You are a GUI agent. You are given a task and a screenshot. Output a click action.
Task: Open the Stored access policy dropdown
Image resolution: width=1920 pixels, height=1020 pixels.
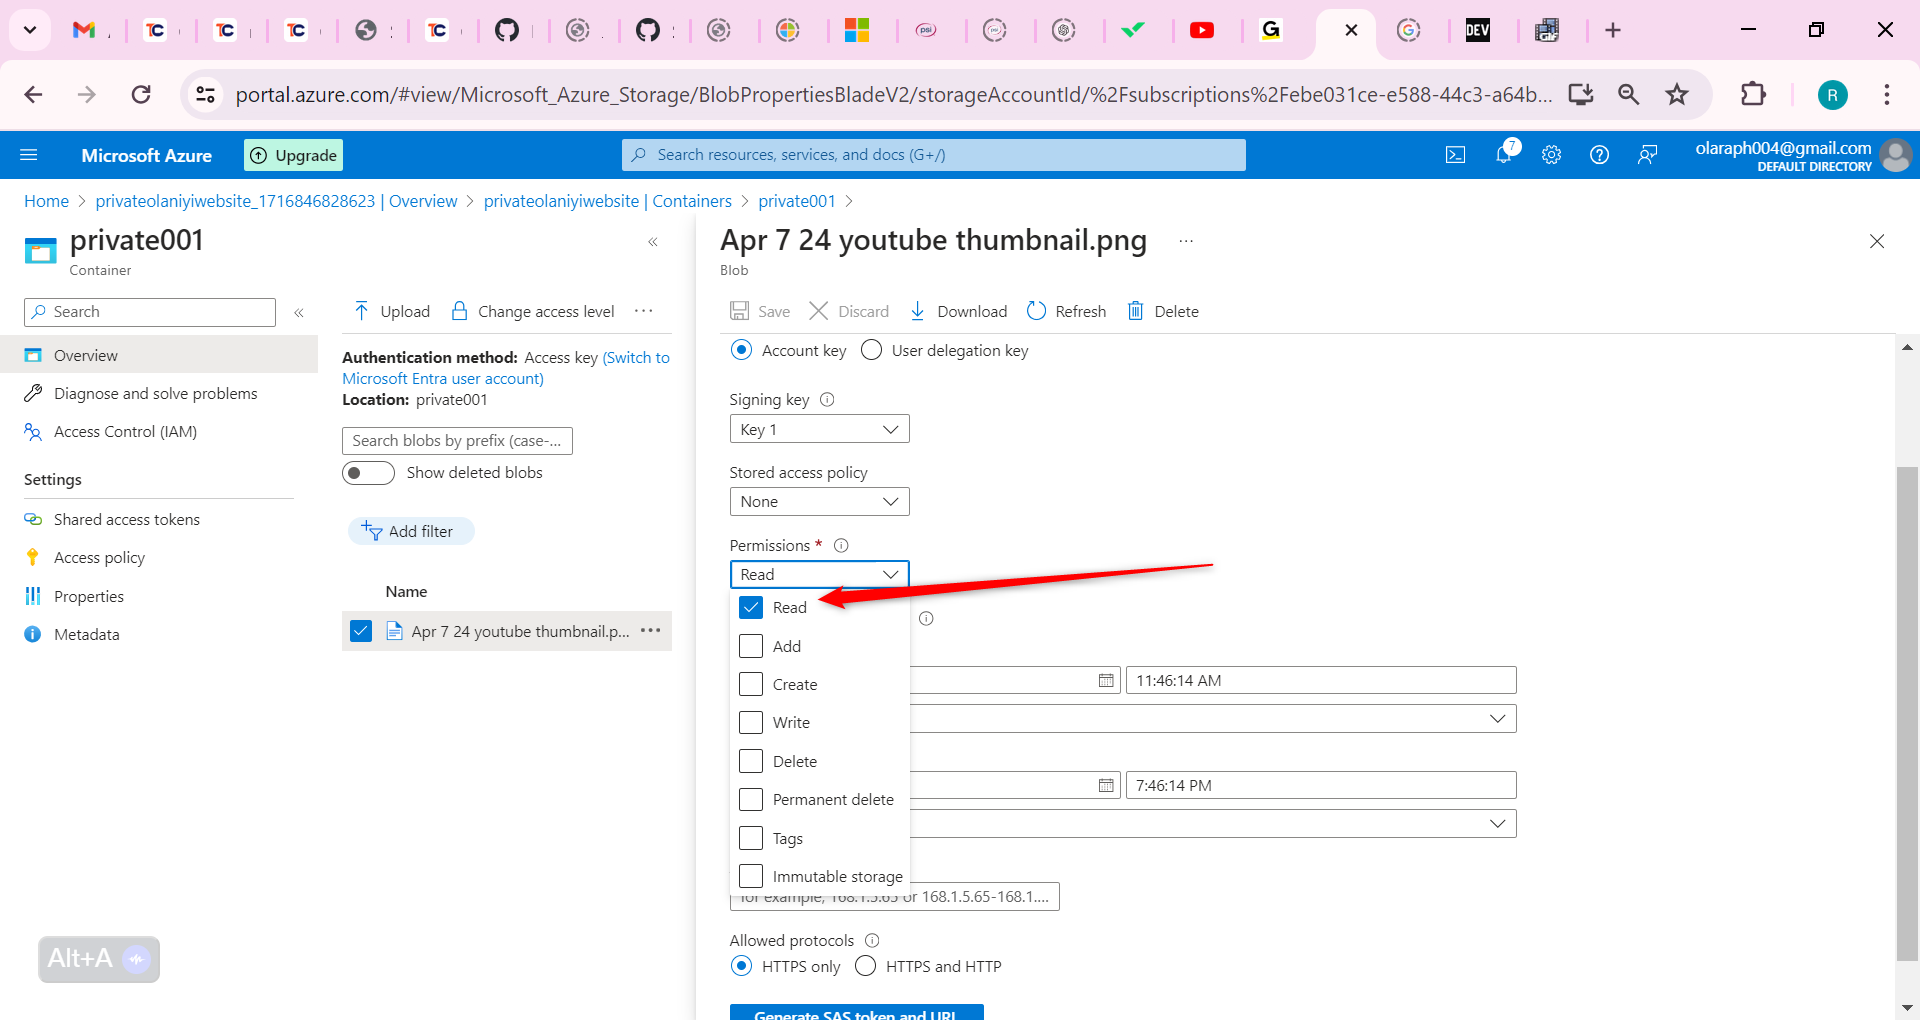click(819, 501)
